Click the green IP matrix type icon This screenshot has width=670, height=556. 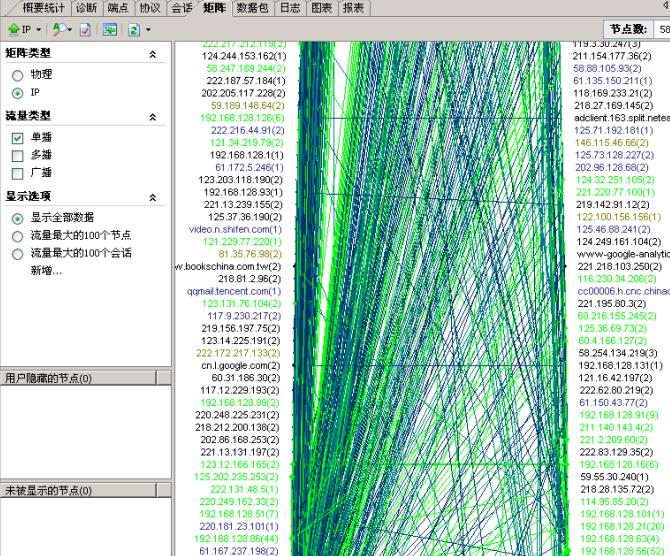(15, 30)
